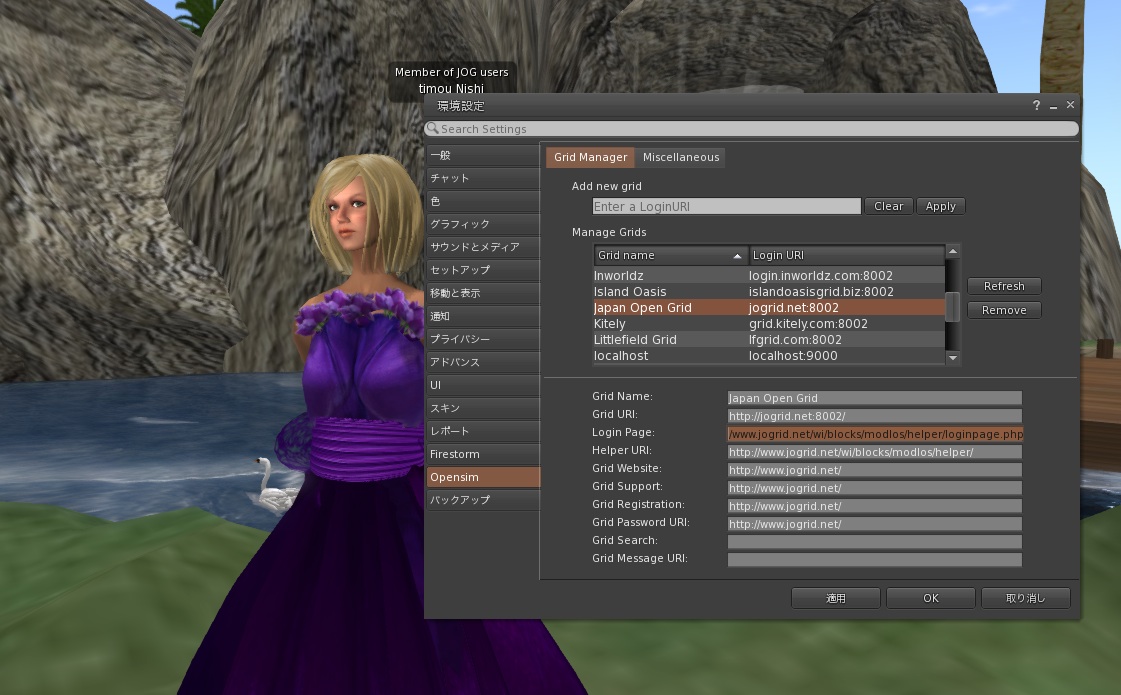Open the 移動と表示 preferences category
1121x695 pixels.
click(483, 293)
